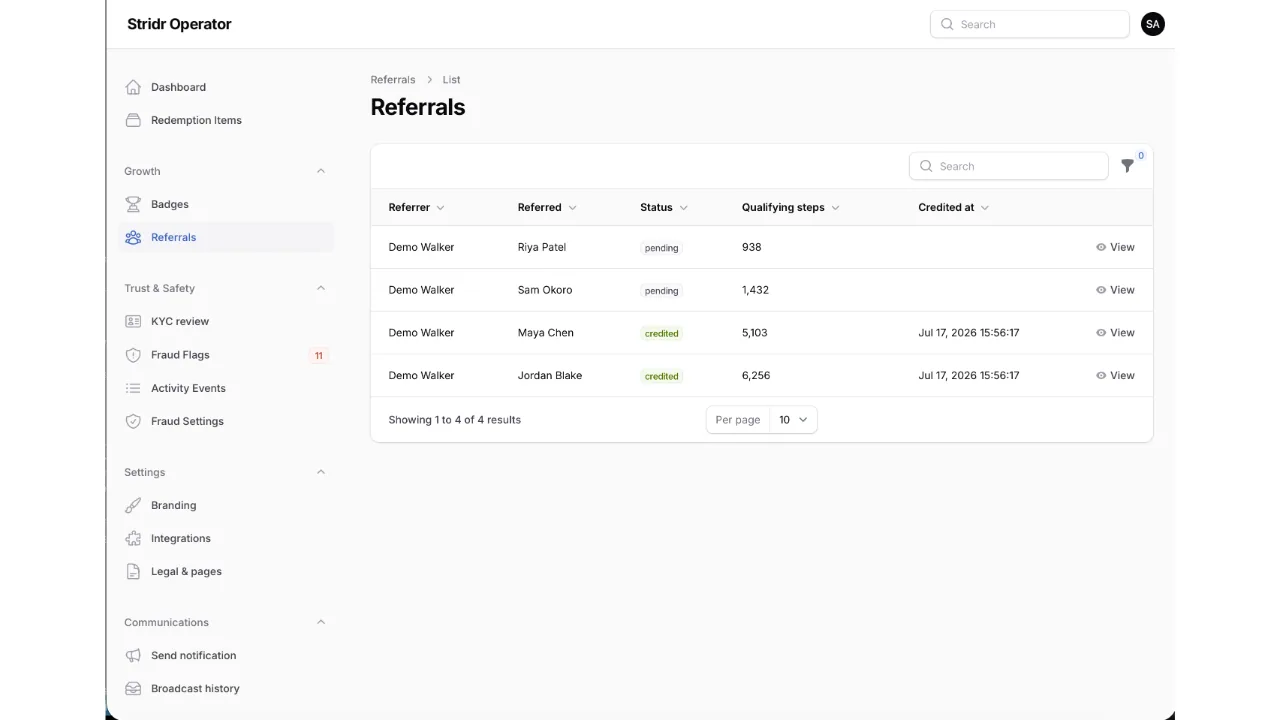Image resolution: width=1280 pixels, height=720 pixels.
Task: Select the Referrals people icon
Action: [133, 237]
